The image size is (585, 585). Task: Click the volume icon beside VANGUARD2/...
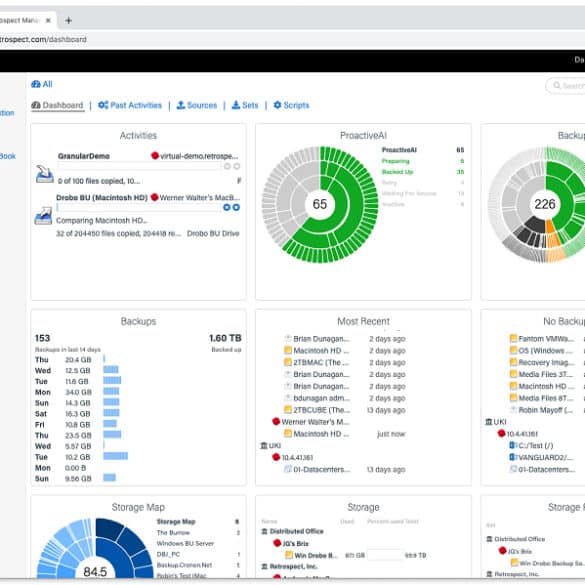click(513, 457)
